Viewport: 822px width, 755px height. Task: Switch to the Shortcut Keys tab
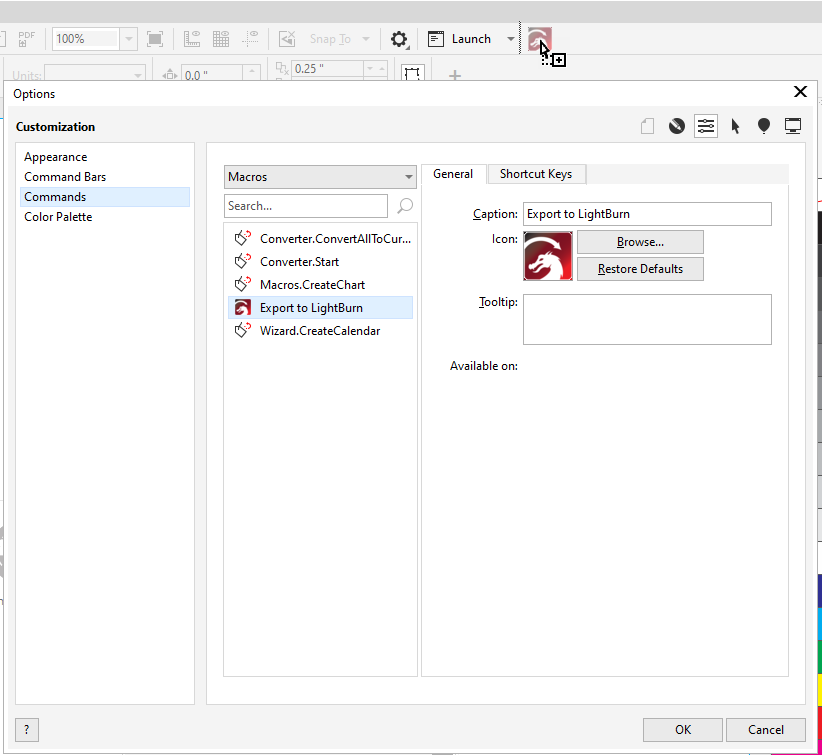536,173
